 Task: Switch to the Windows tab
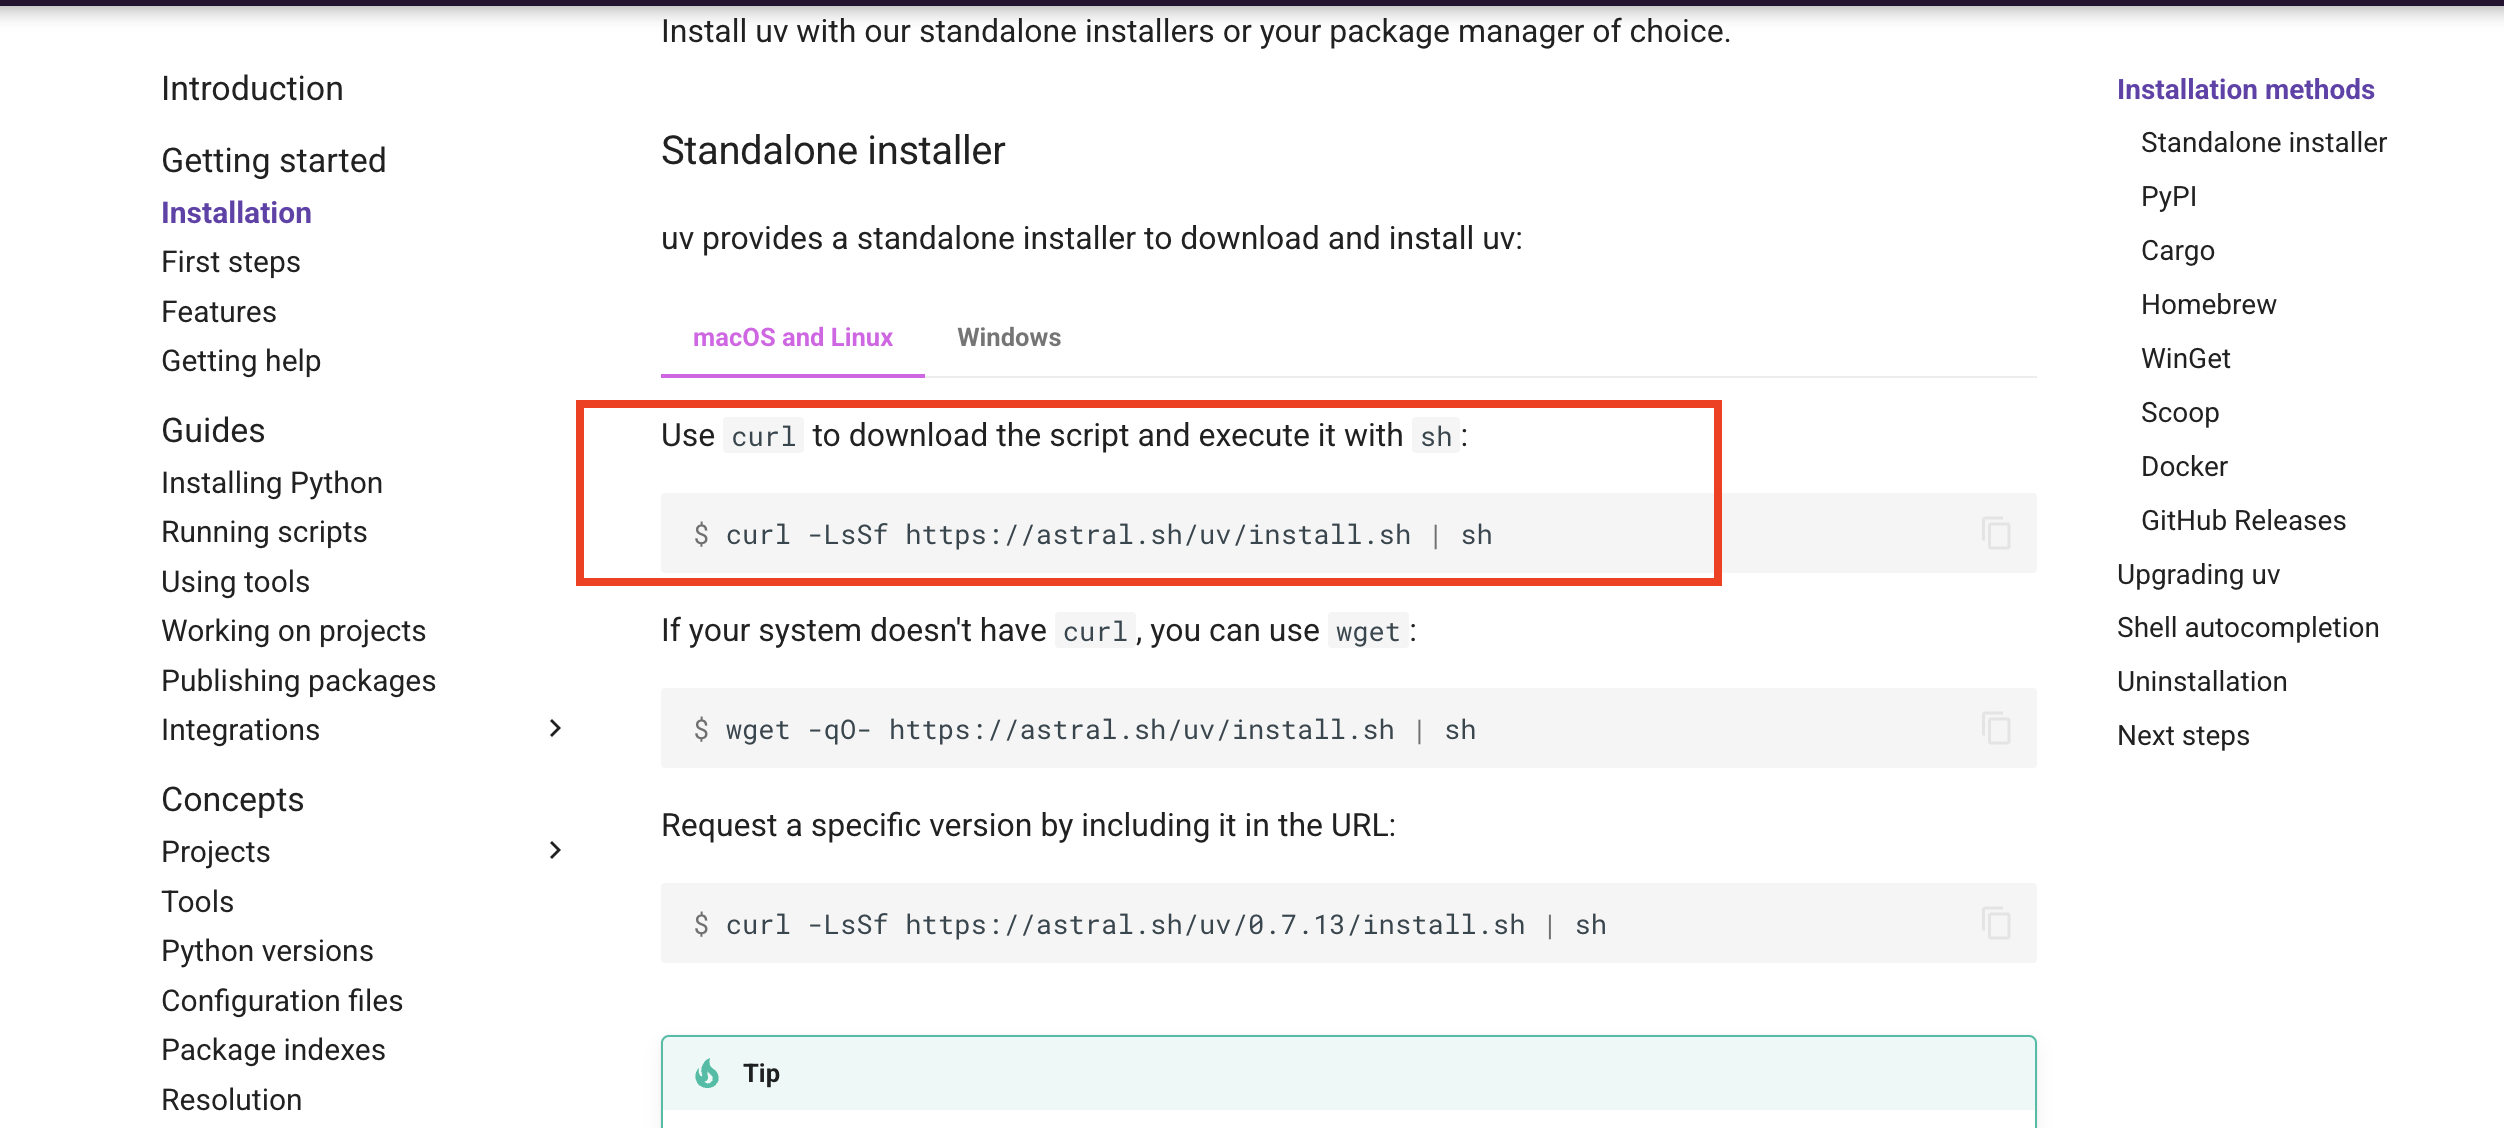(x=1008, y=337)
